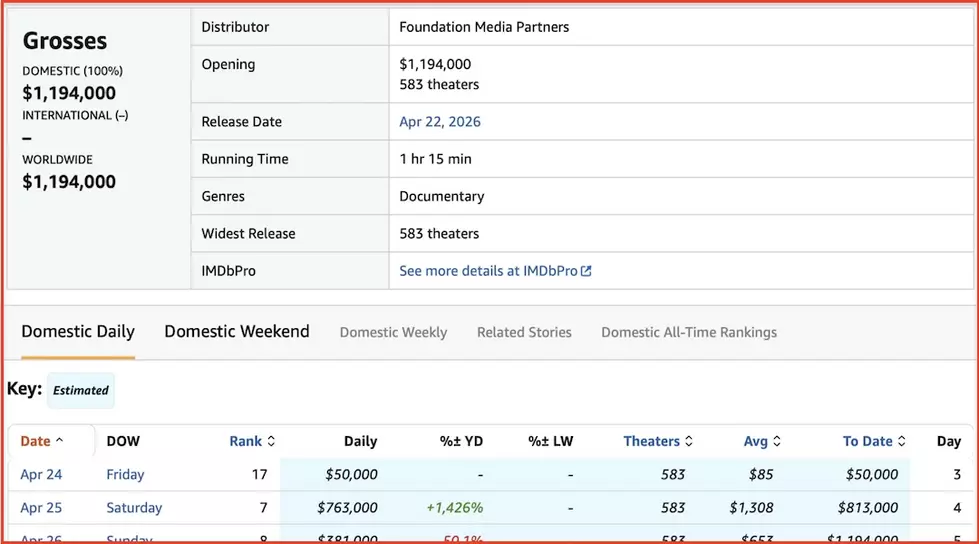Open the Domestic Weekly tab
979x544 pixels.
(393, 332)
